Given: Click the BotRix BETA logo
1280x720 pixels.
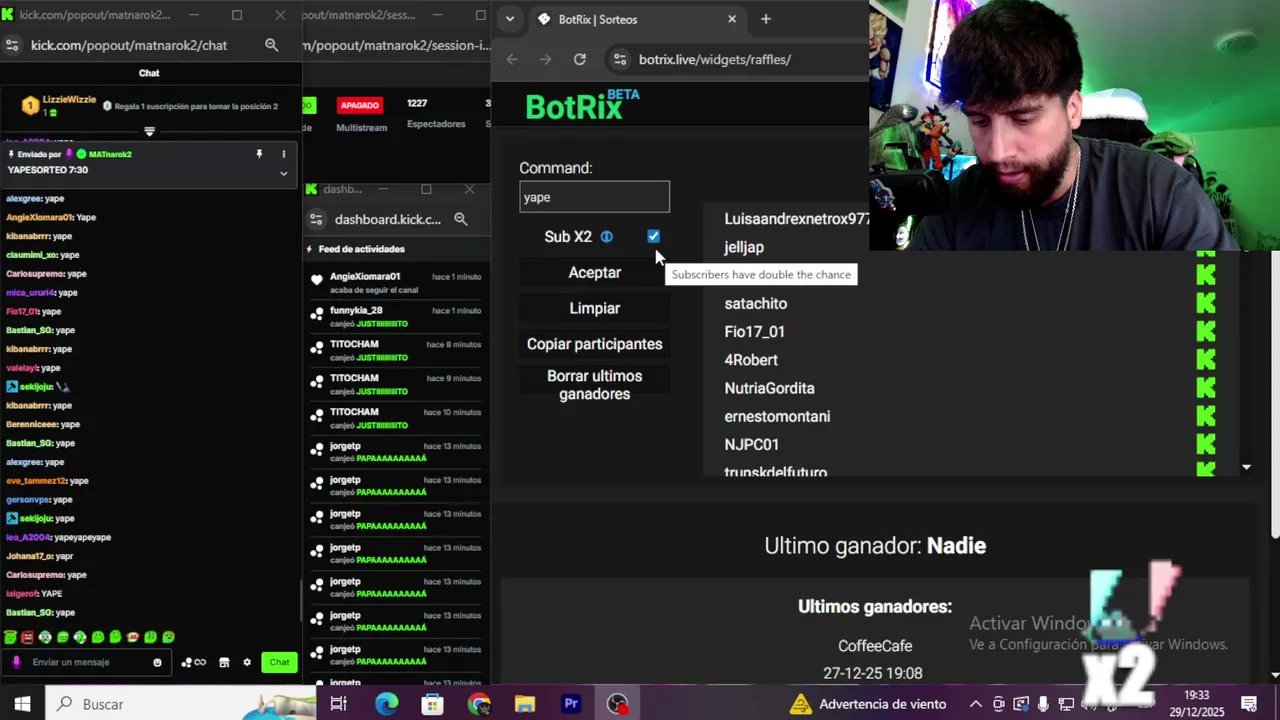Looking at the screenshot, I should tap(582, 105).
